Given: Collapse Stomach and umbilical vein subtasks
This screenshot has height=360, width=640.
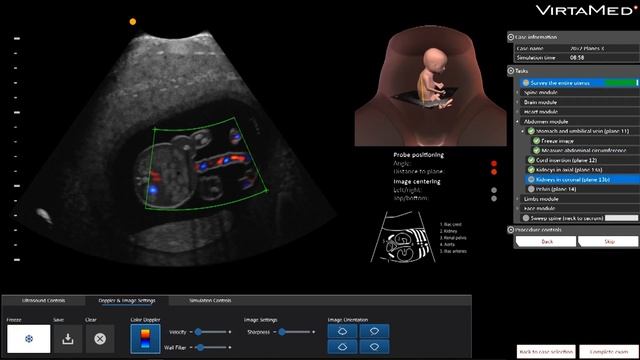Looking at the screenshot, I should tap(522, 131).
